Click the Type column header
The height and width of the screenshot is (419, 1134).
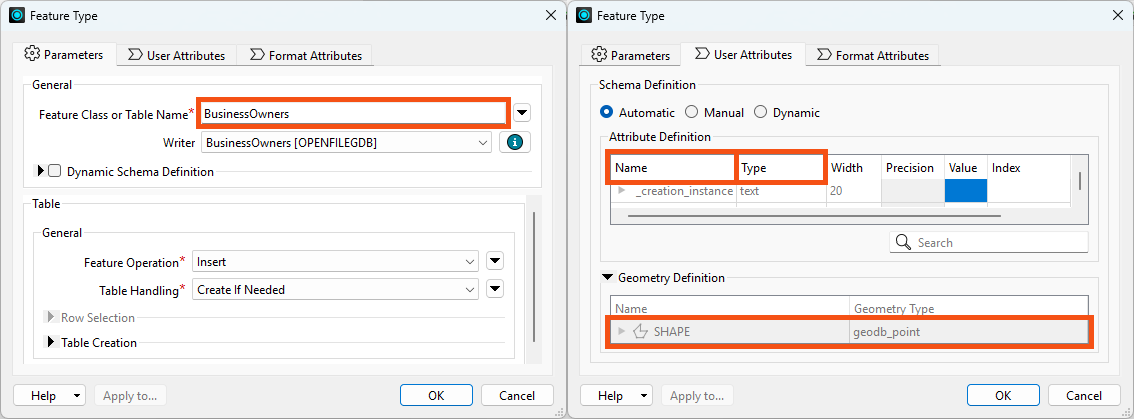click(781, 168)
